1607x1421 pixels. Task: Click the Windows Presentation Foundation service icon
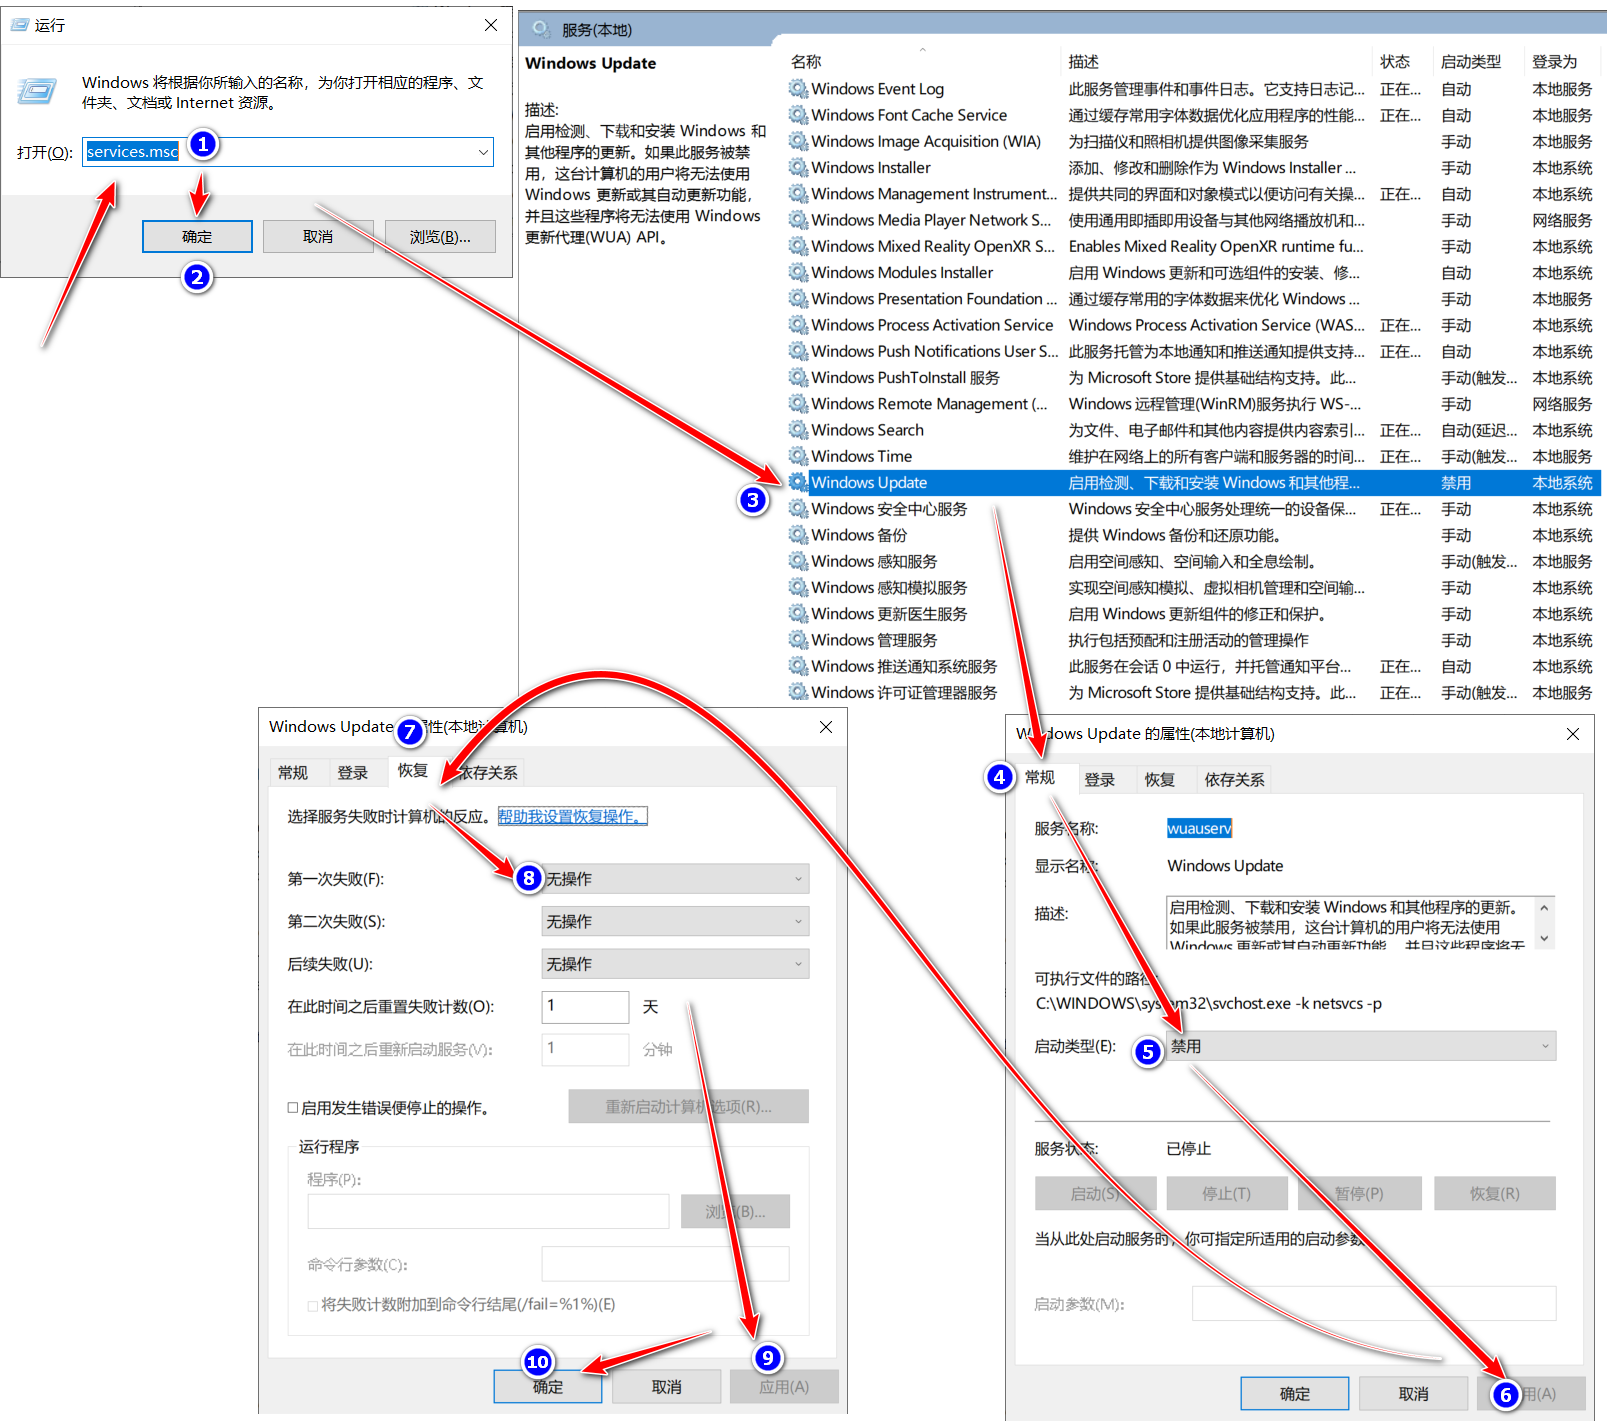[x=798, y=299]
